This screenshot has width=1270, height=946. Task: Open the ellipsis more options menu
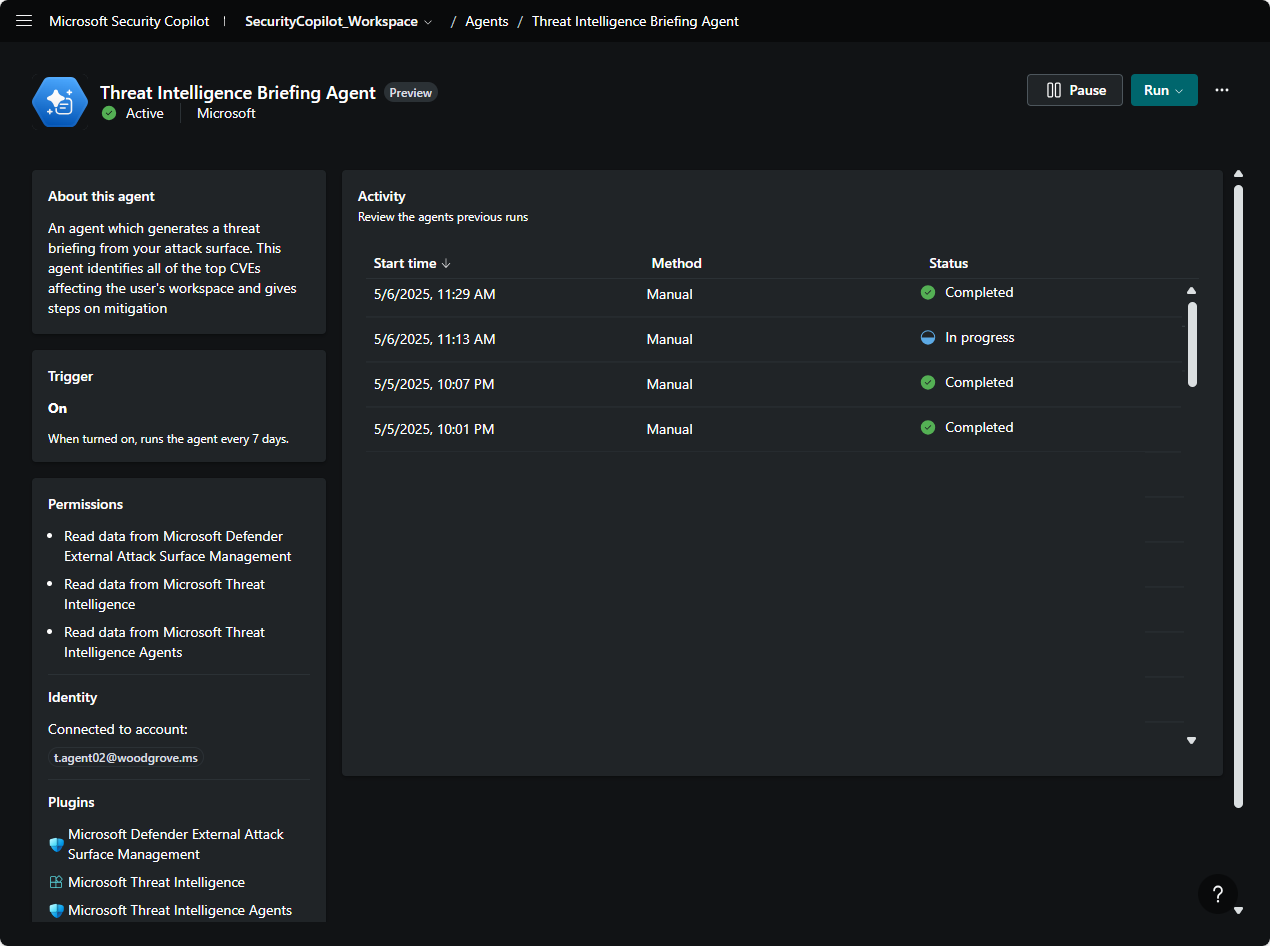pyautogui.click(x=1221, y=90)
